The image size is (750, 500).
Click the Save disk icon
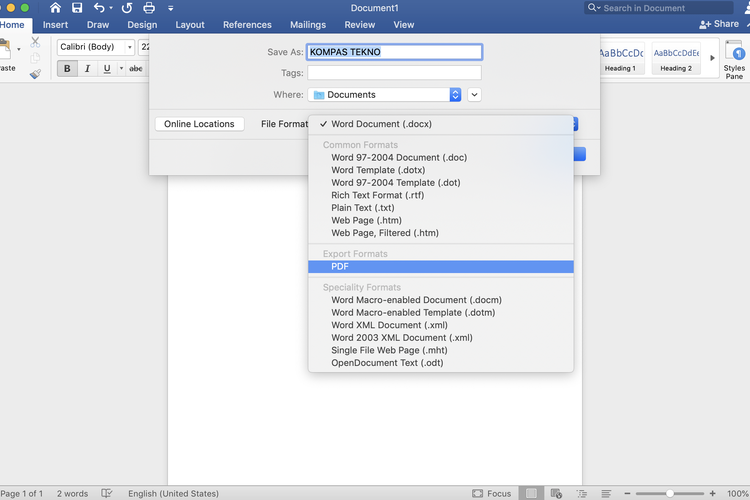click(77, 8)
